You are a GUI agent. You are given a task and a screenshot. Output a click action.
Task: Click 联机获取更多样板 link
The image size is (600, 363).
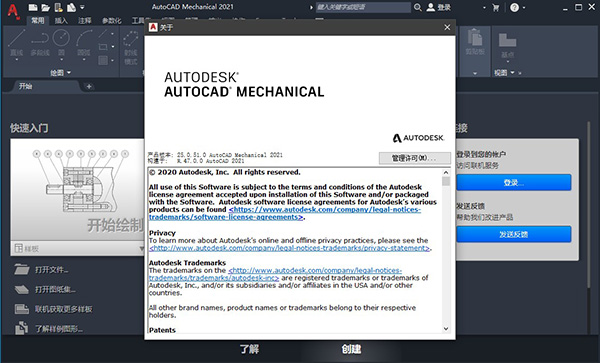pos(64,309)
